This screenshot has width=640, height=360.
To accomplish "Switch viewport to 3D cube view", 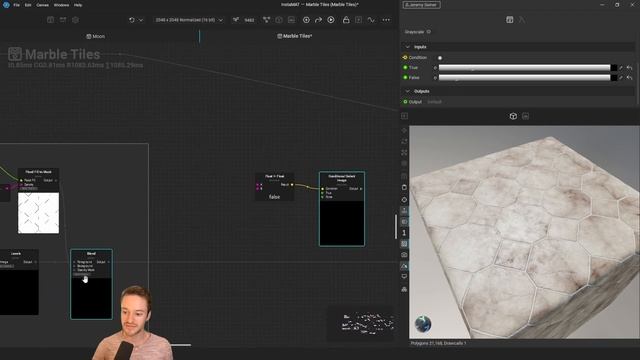I will pyautogui.click(x=513, y=116).
